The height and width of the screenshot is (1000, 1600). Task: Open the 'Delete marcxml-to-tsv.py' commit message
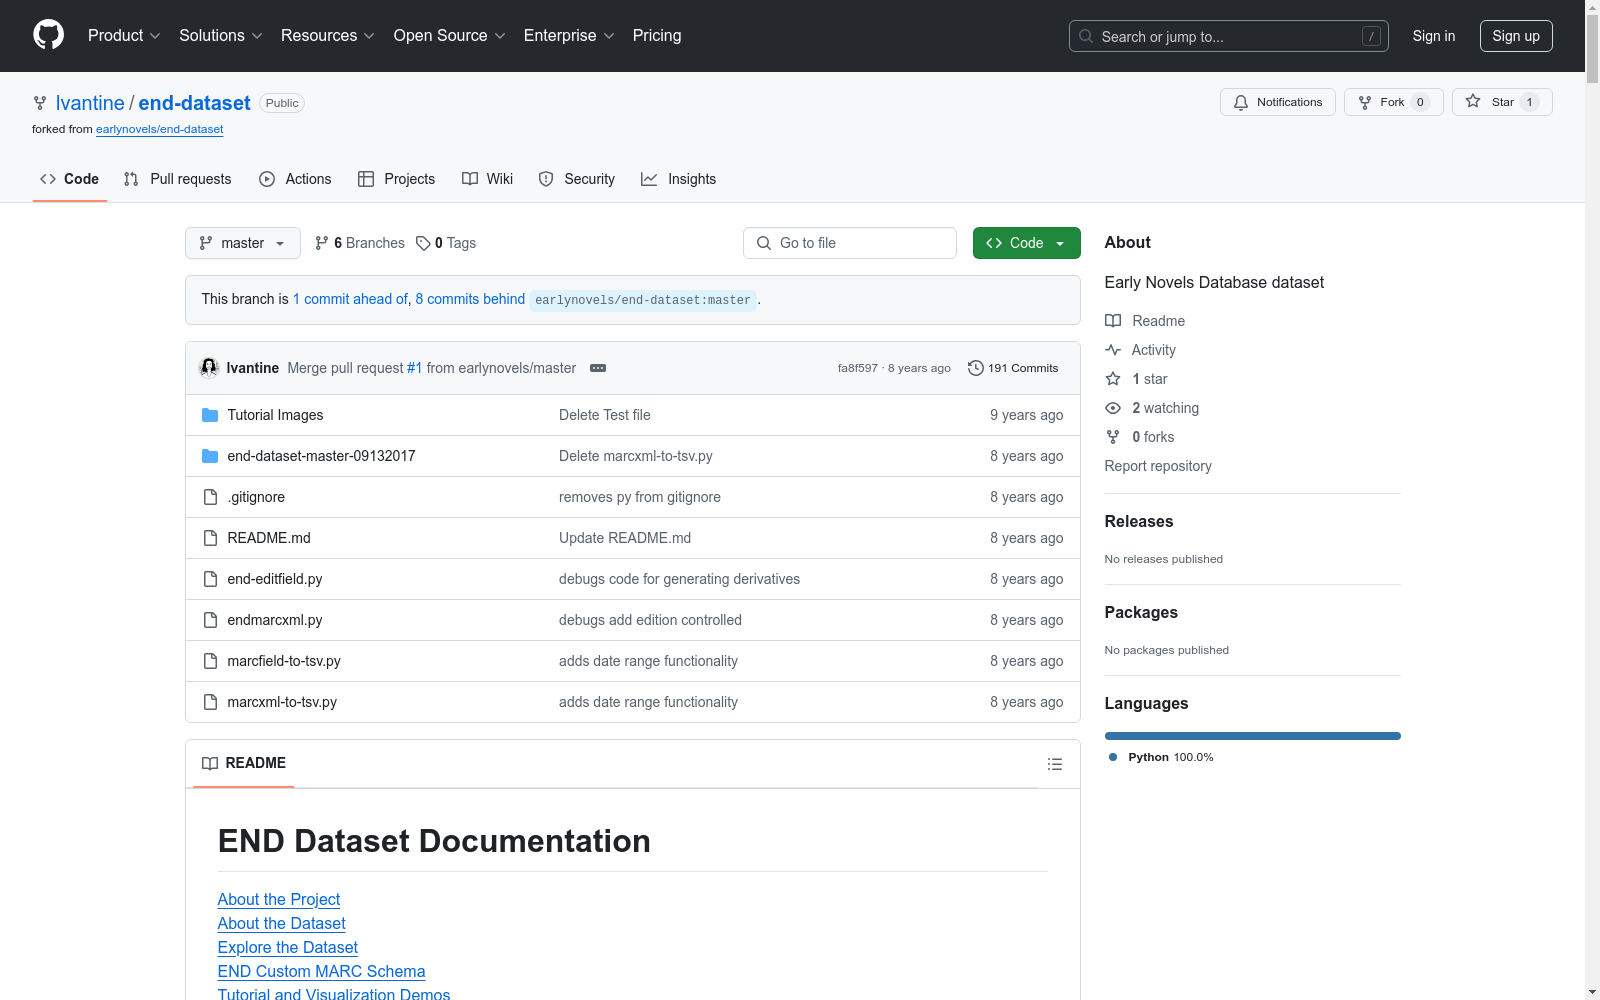click(636, 456)
